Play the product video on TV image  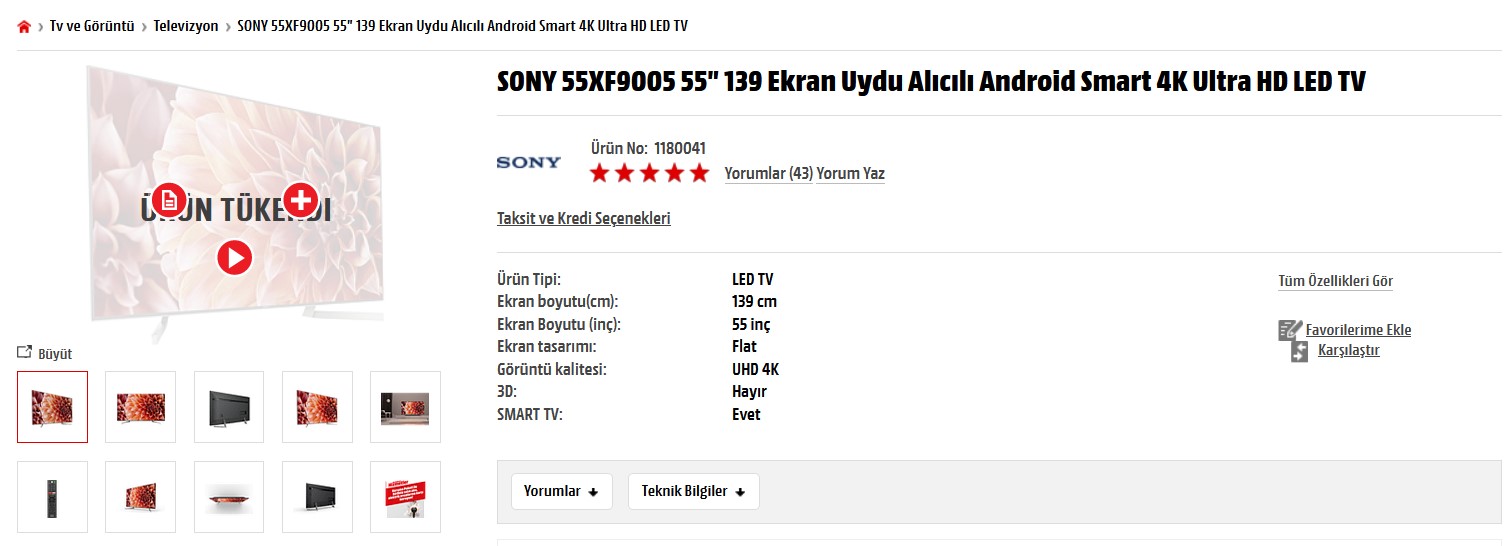tap(235, 258)
